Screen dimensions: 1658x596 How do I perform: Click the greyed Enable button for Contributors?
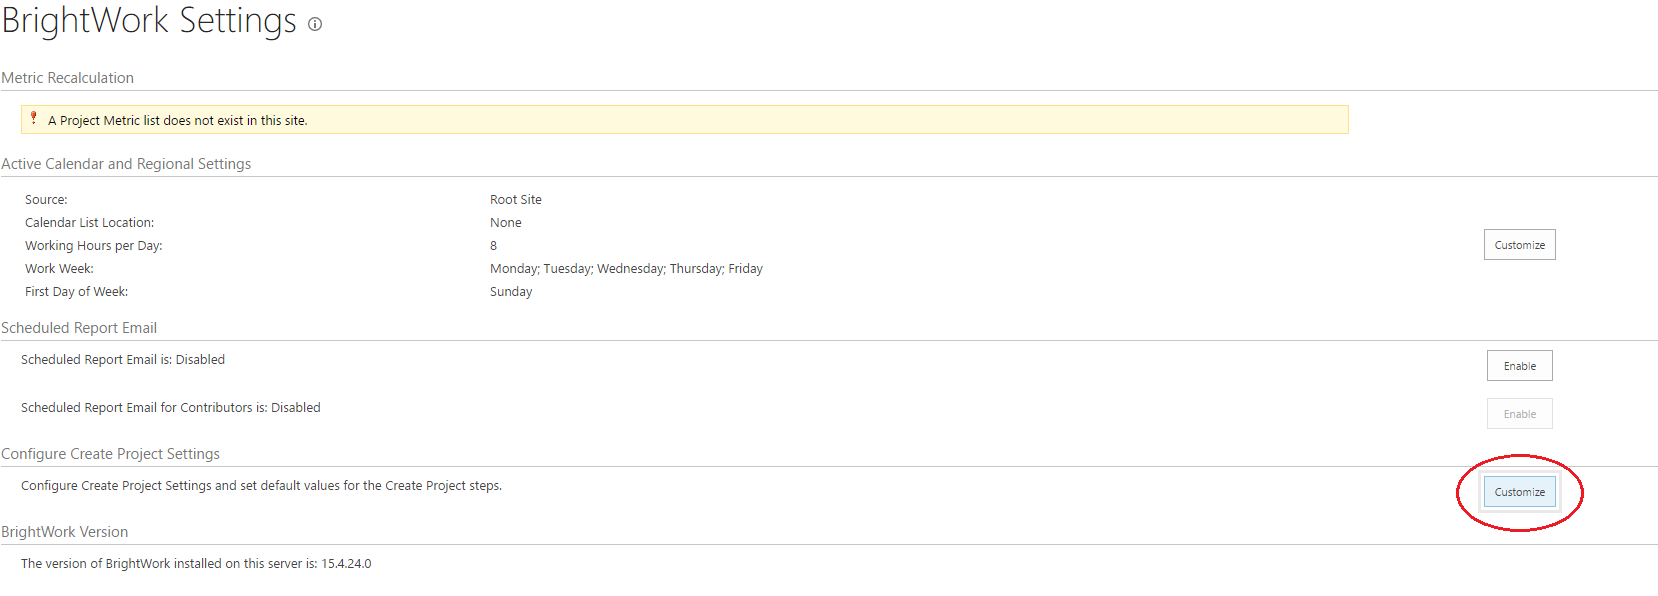click(x=1519, y=414)
